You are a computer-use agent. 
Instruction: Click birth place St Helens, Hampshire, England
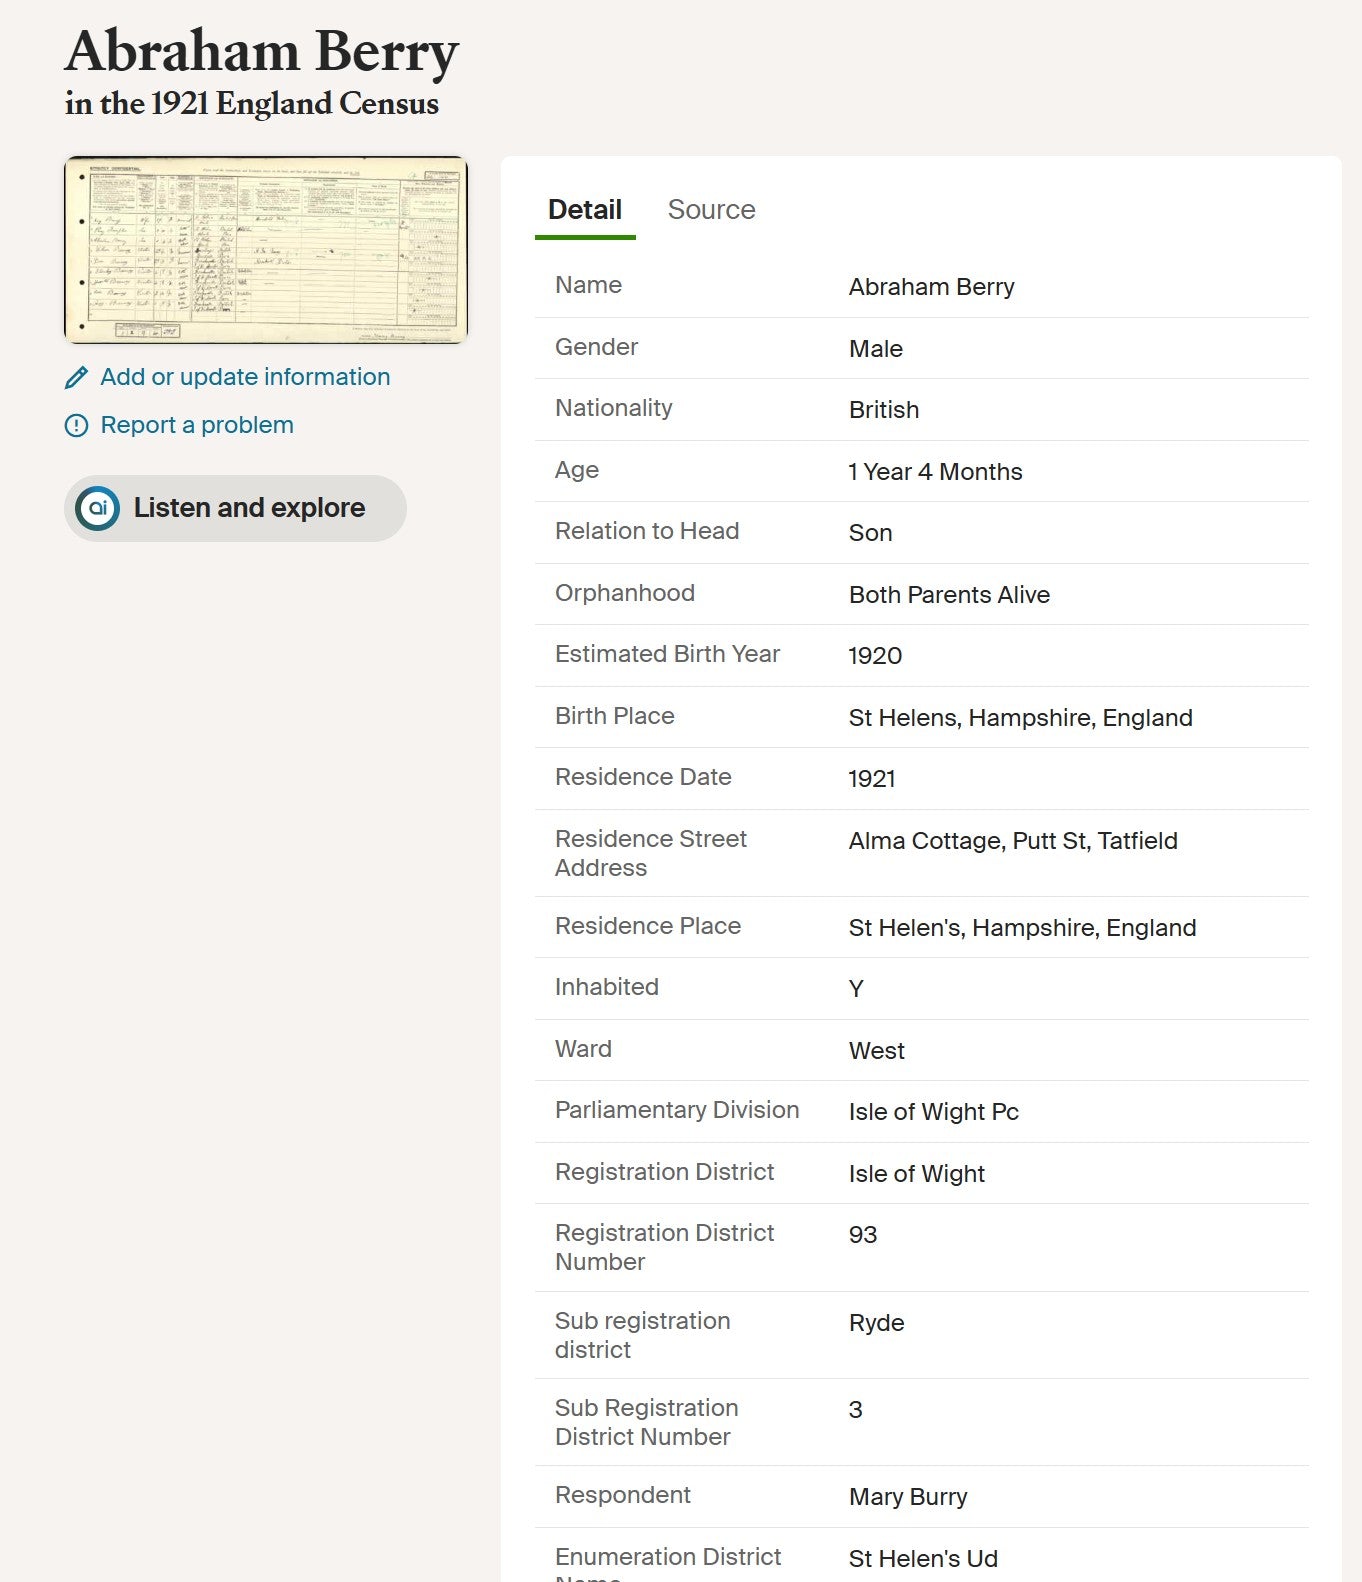click(x=1020, y=718)
